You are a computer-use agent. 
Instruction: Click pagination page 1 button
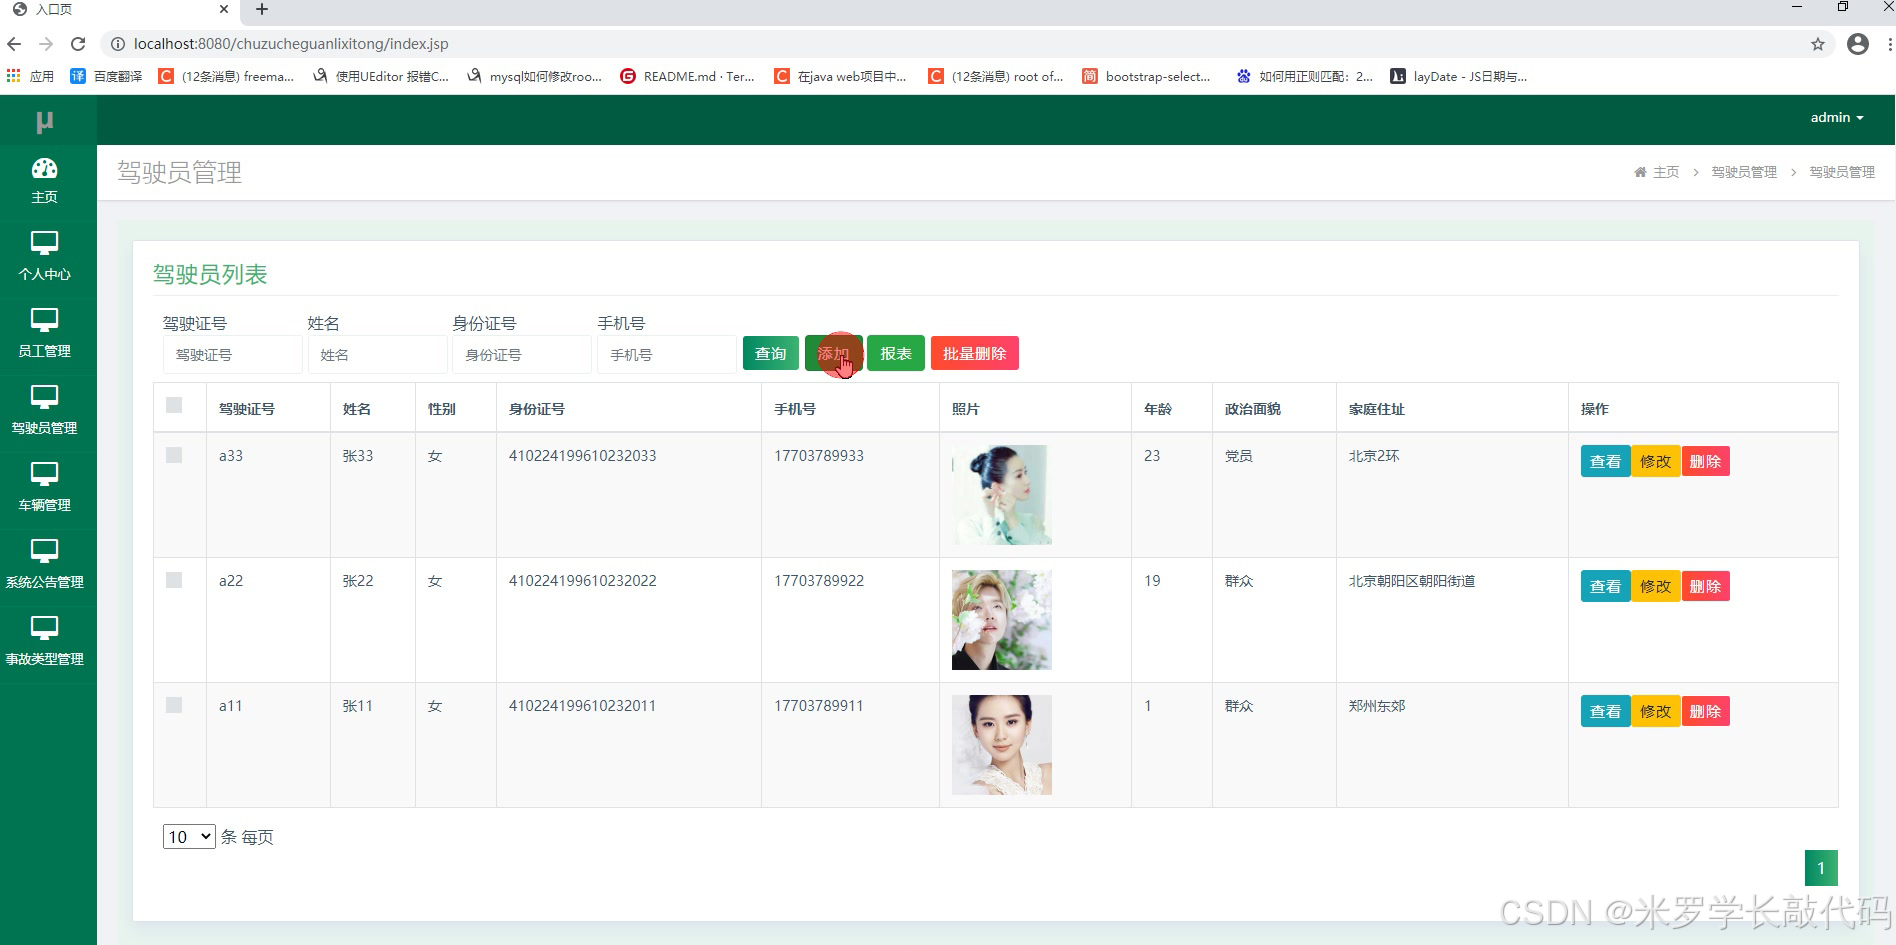click(1821, 868)
